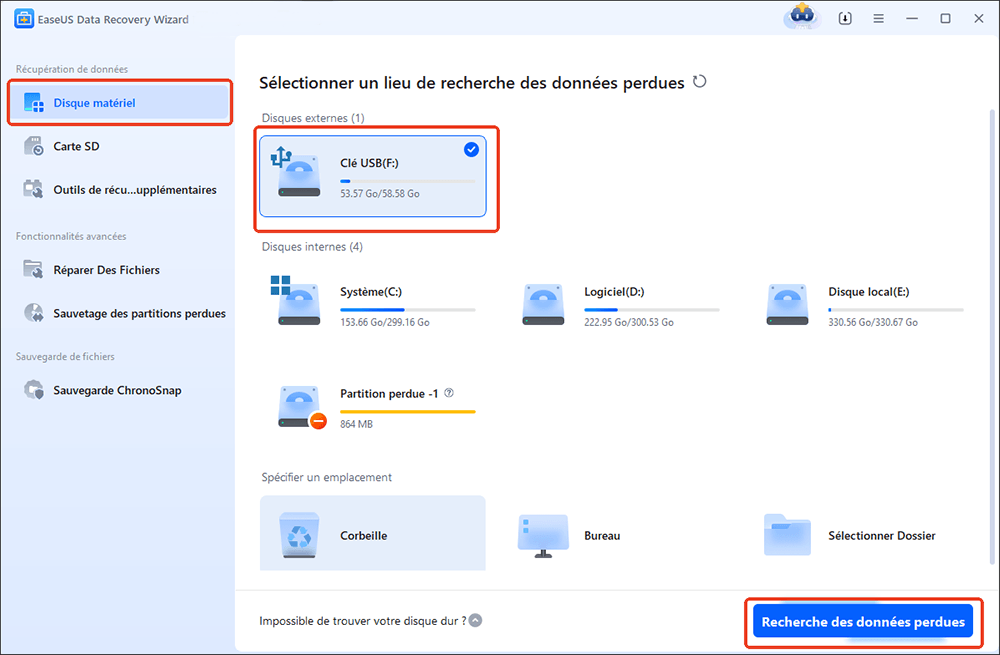
Task: Open help icon beside Partition perdue -1
Action: tap(449, 393)
